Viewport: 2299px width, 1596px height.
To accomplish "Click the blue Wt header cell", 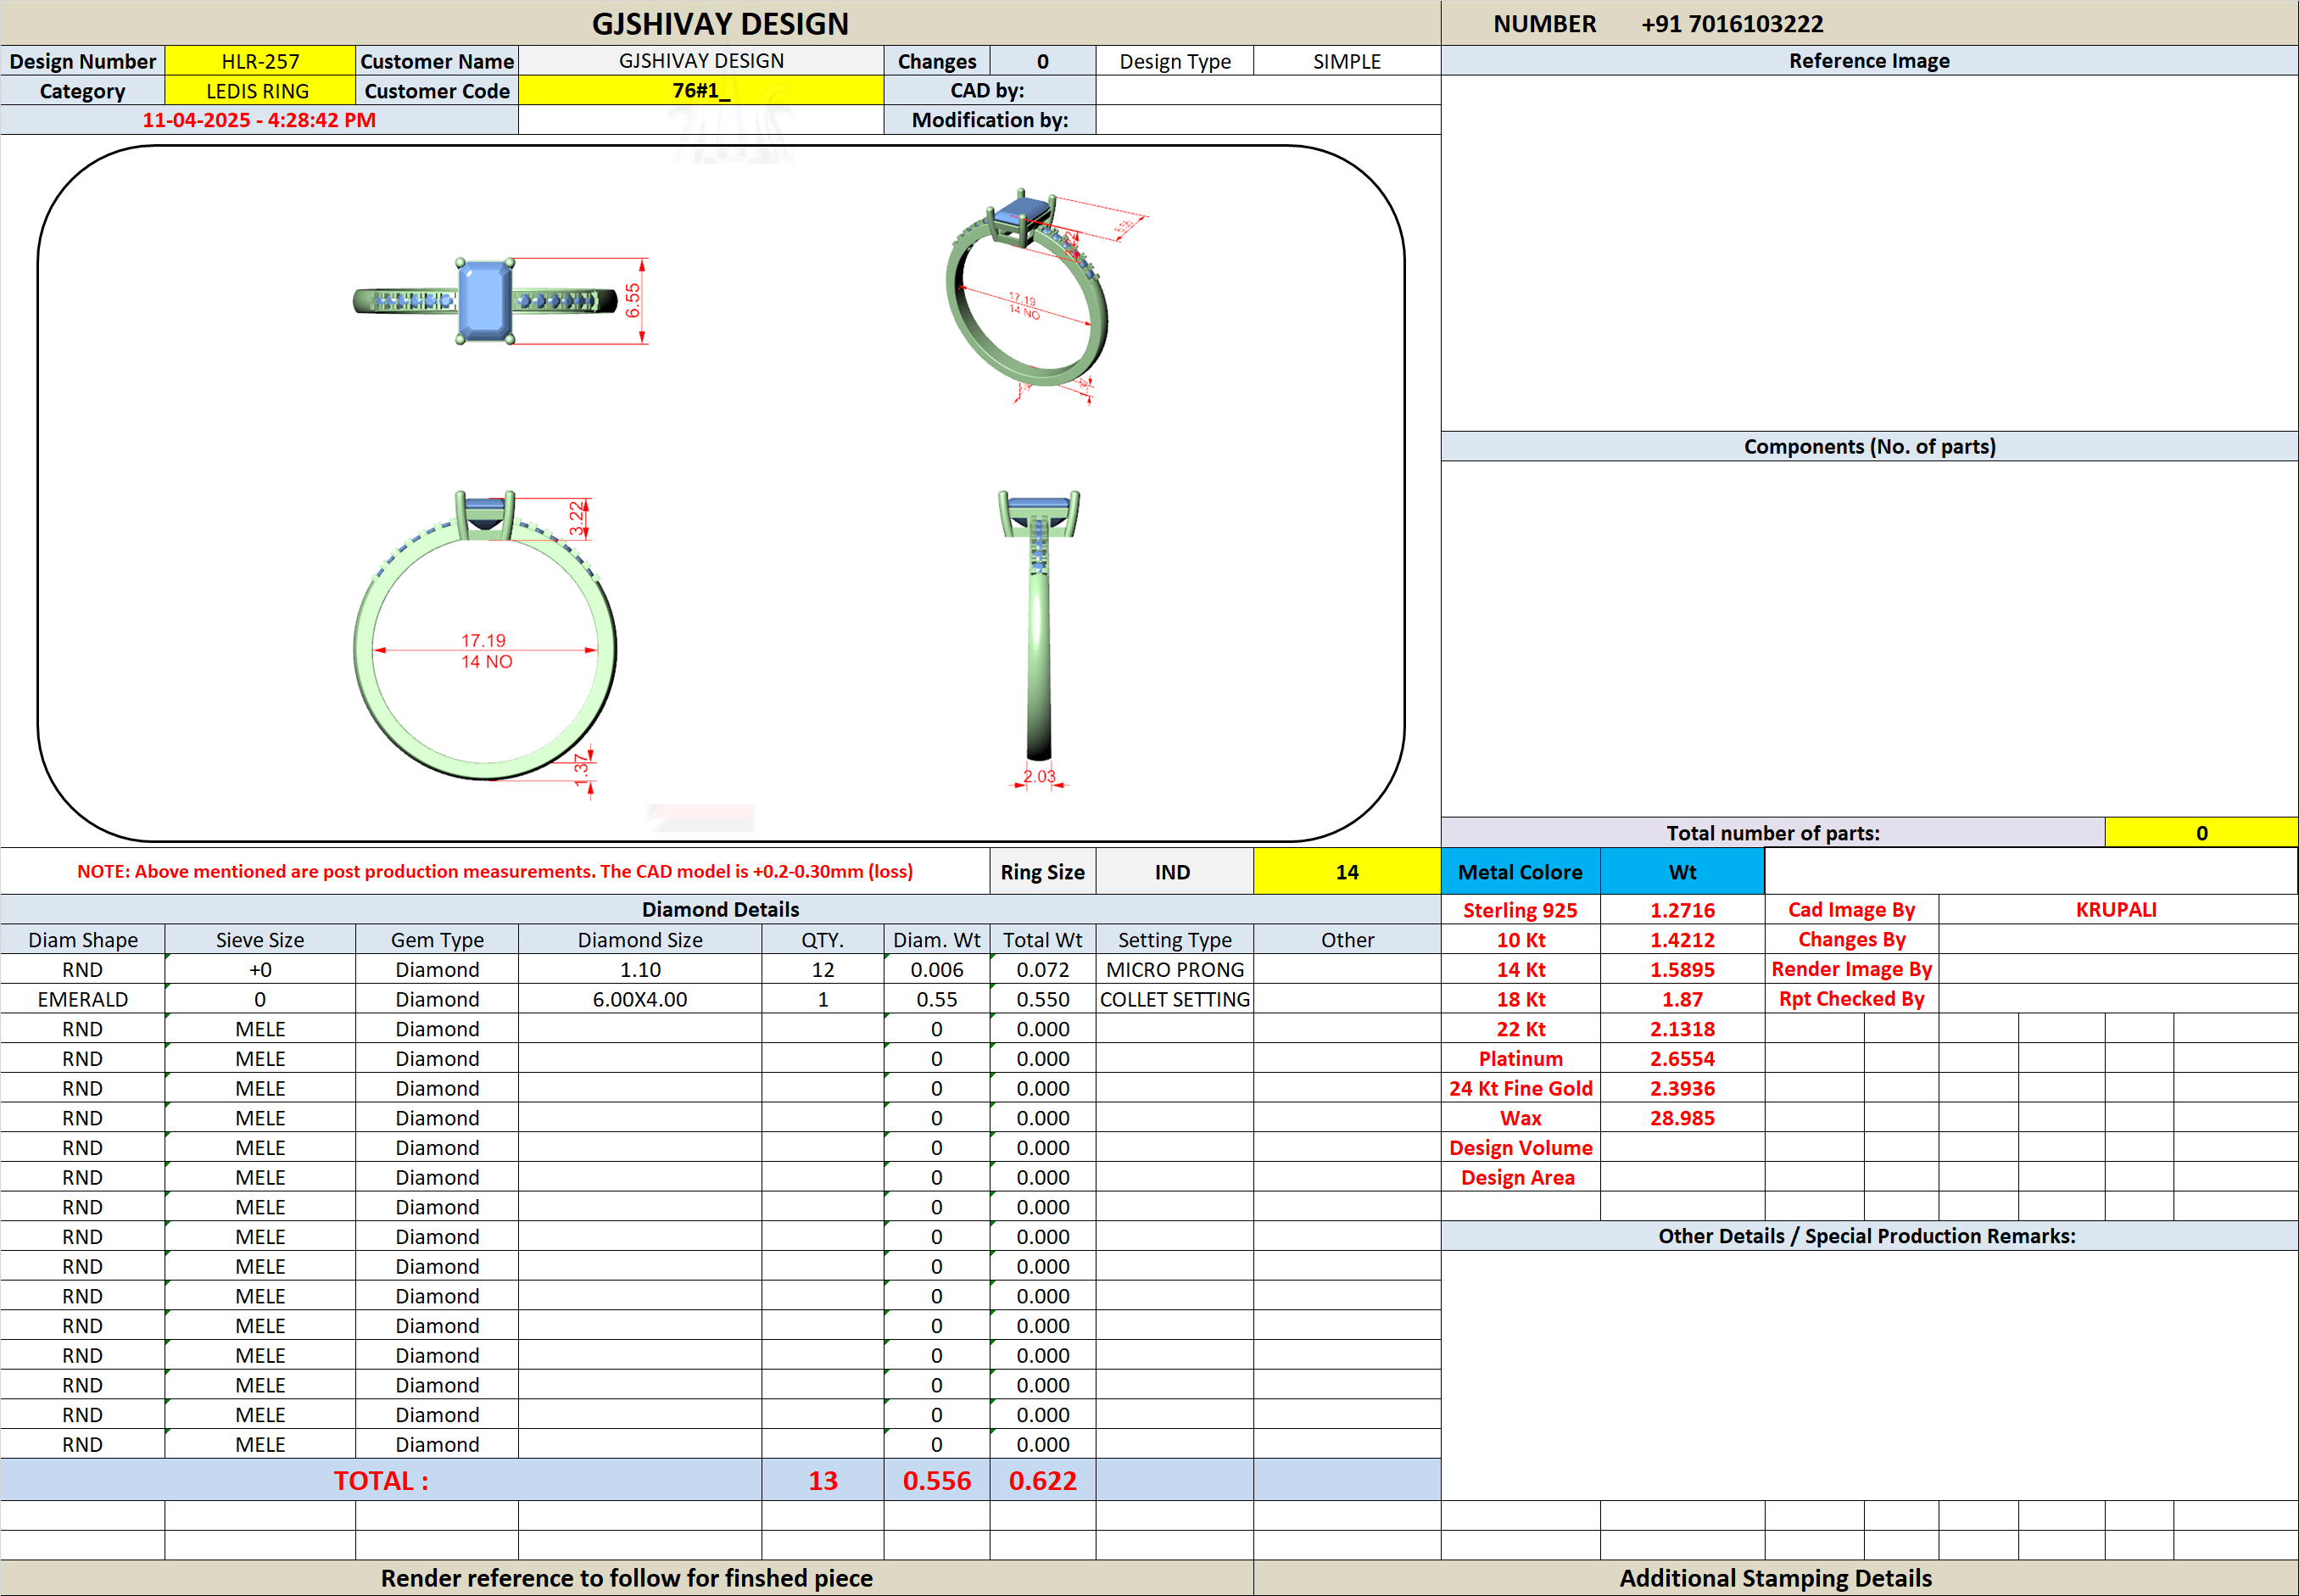I will pyautogui.click(x=1682, y=872).
